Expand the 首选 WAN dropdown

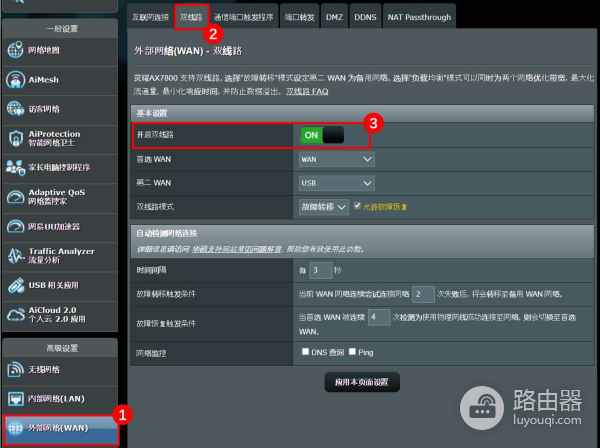coord(335,158)
